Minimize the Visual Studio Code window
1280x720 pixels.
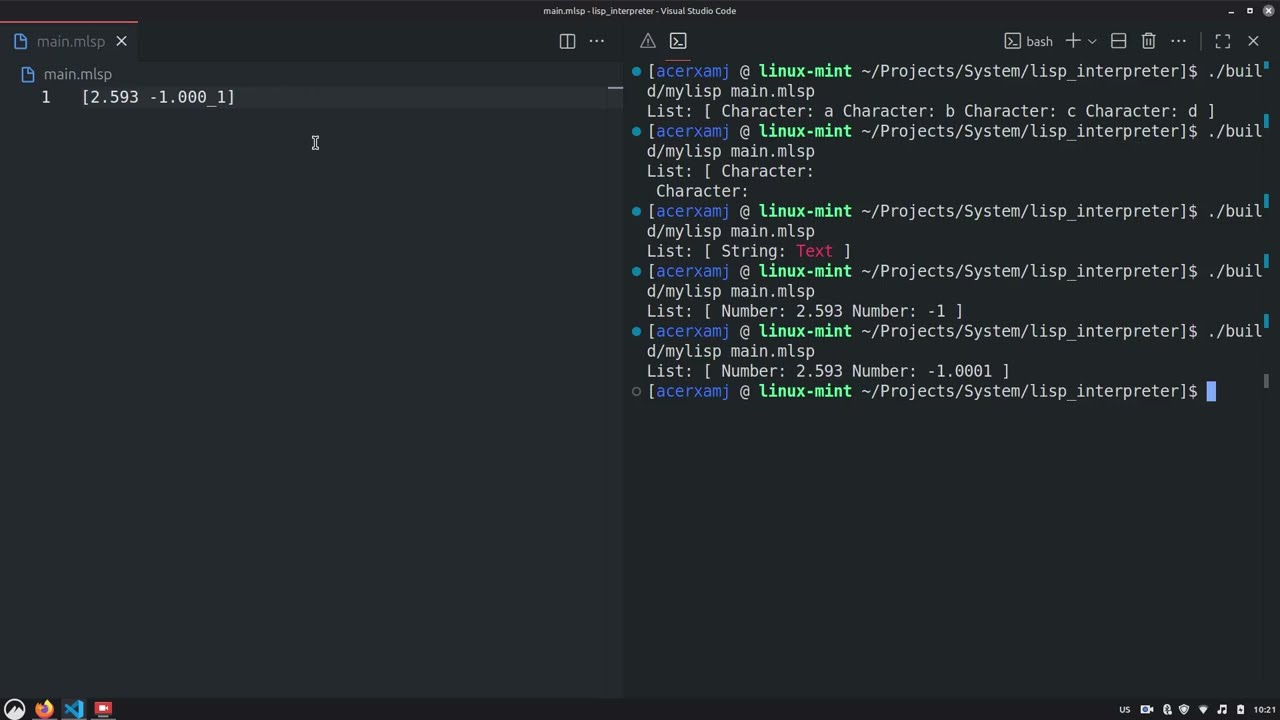coord(1231,11)
